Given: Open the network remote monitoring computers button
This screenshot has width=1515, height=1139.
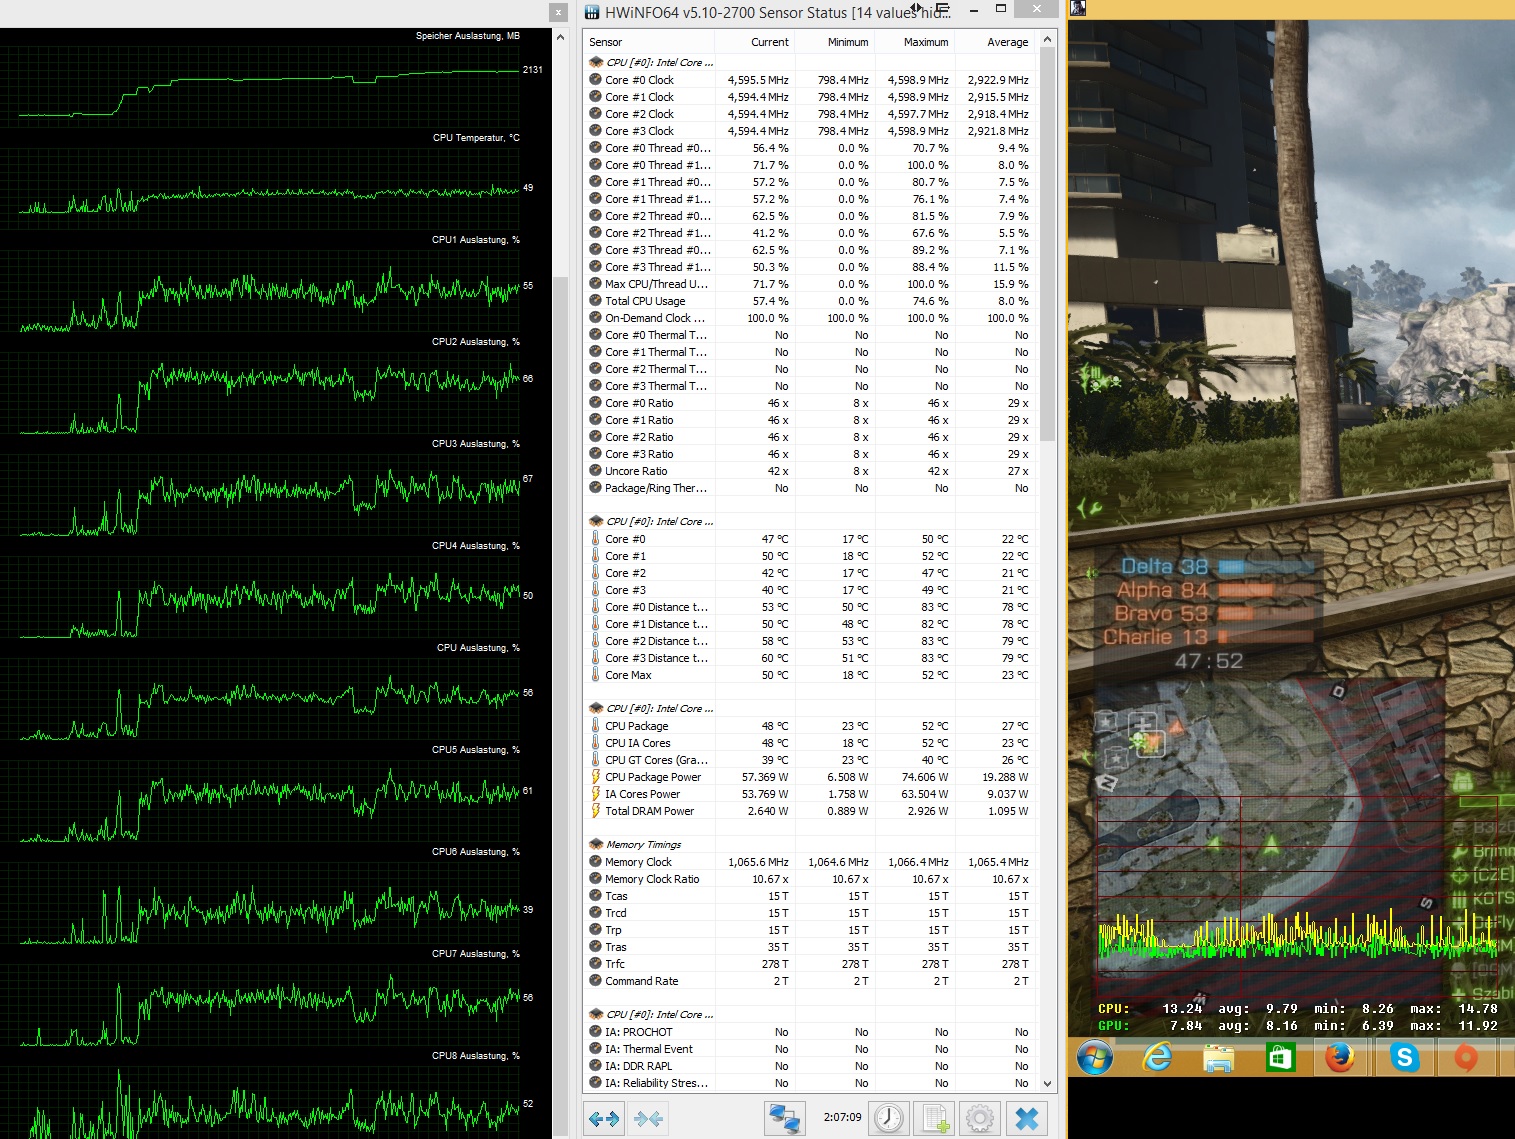Looking at the screenshot, I should [x=785, y=1118].
